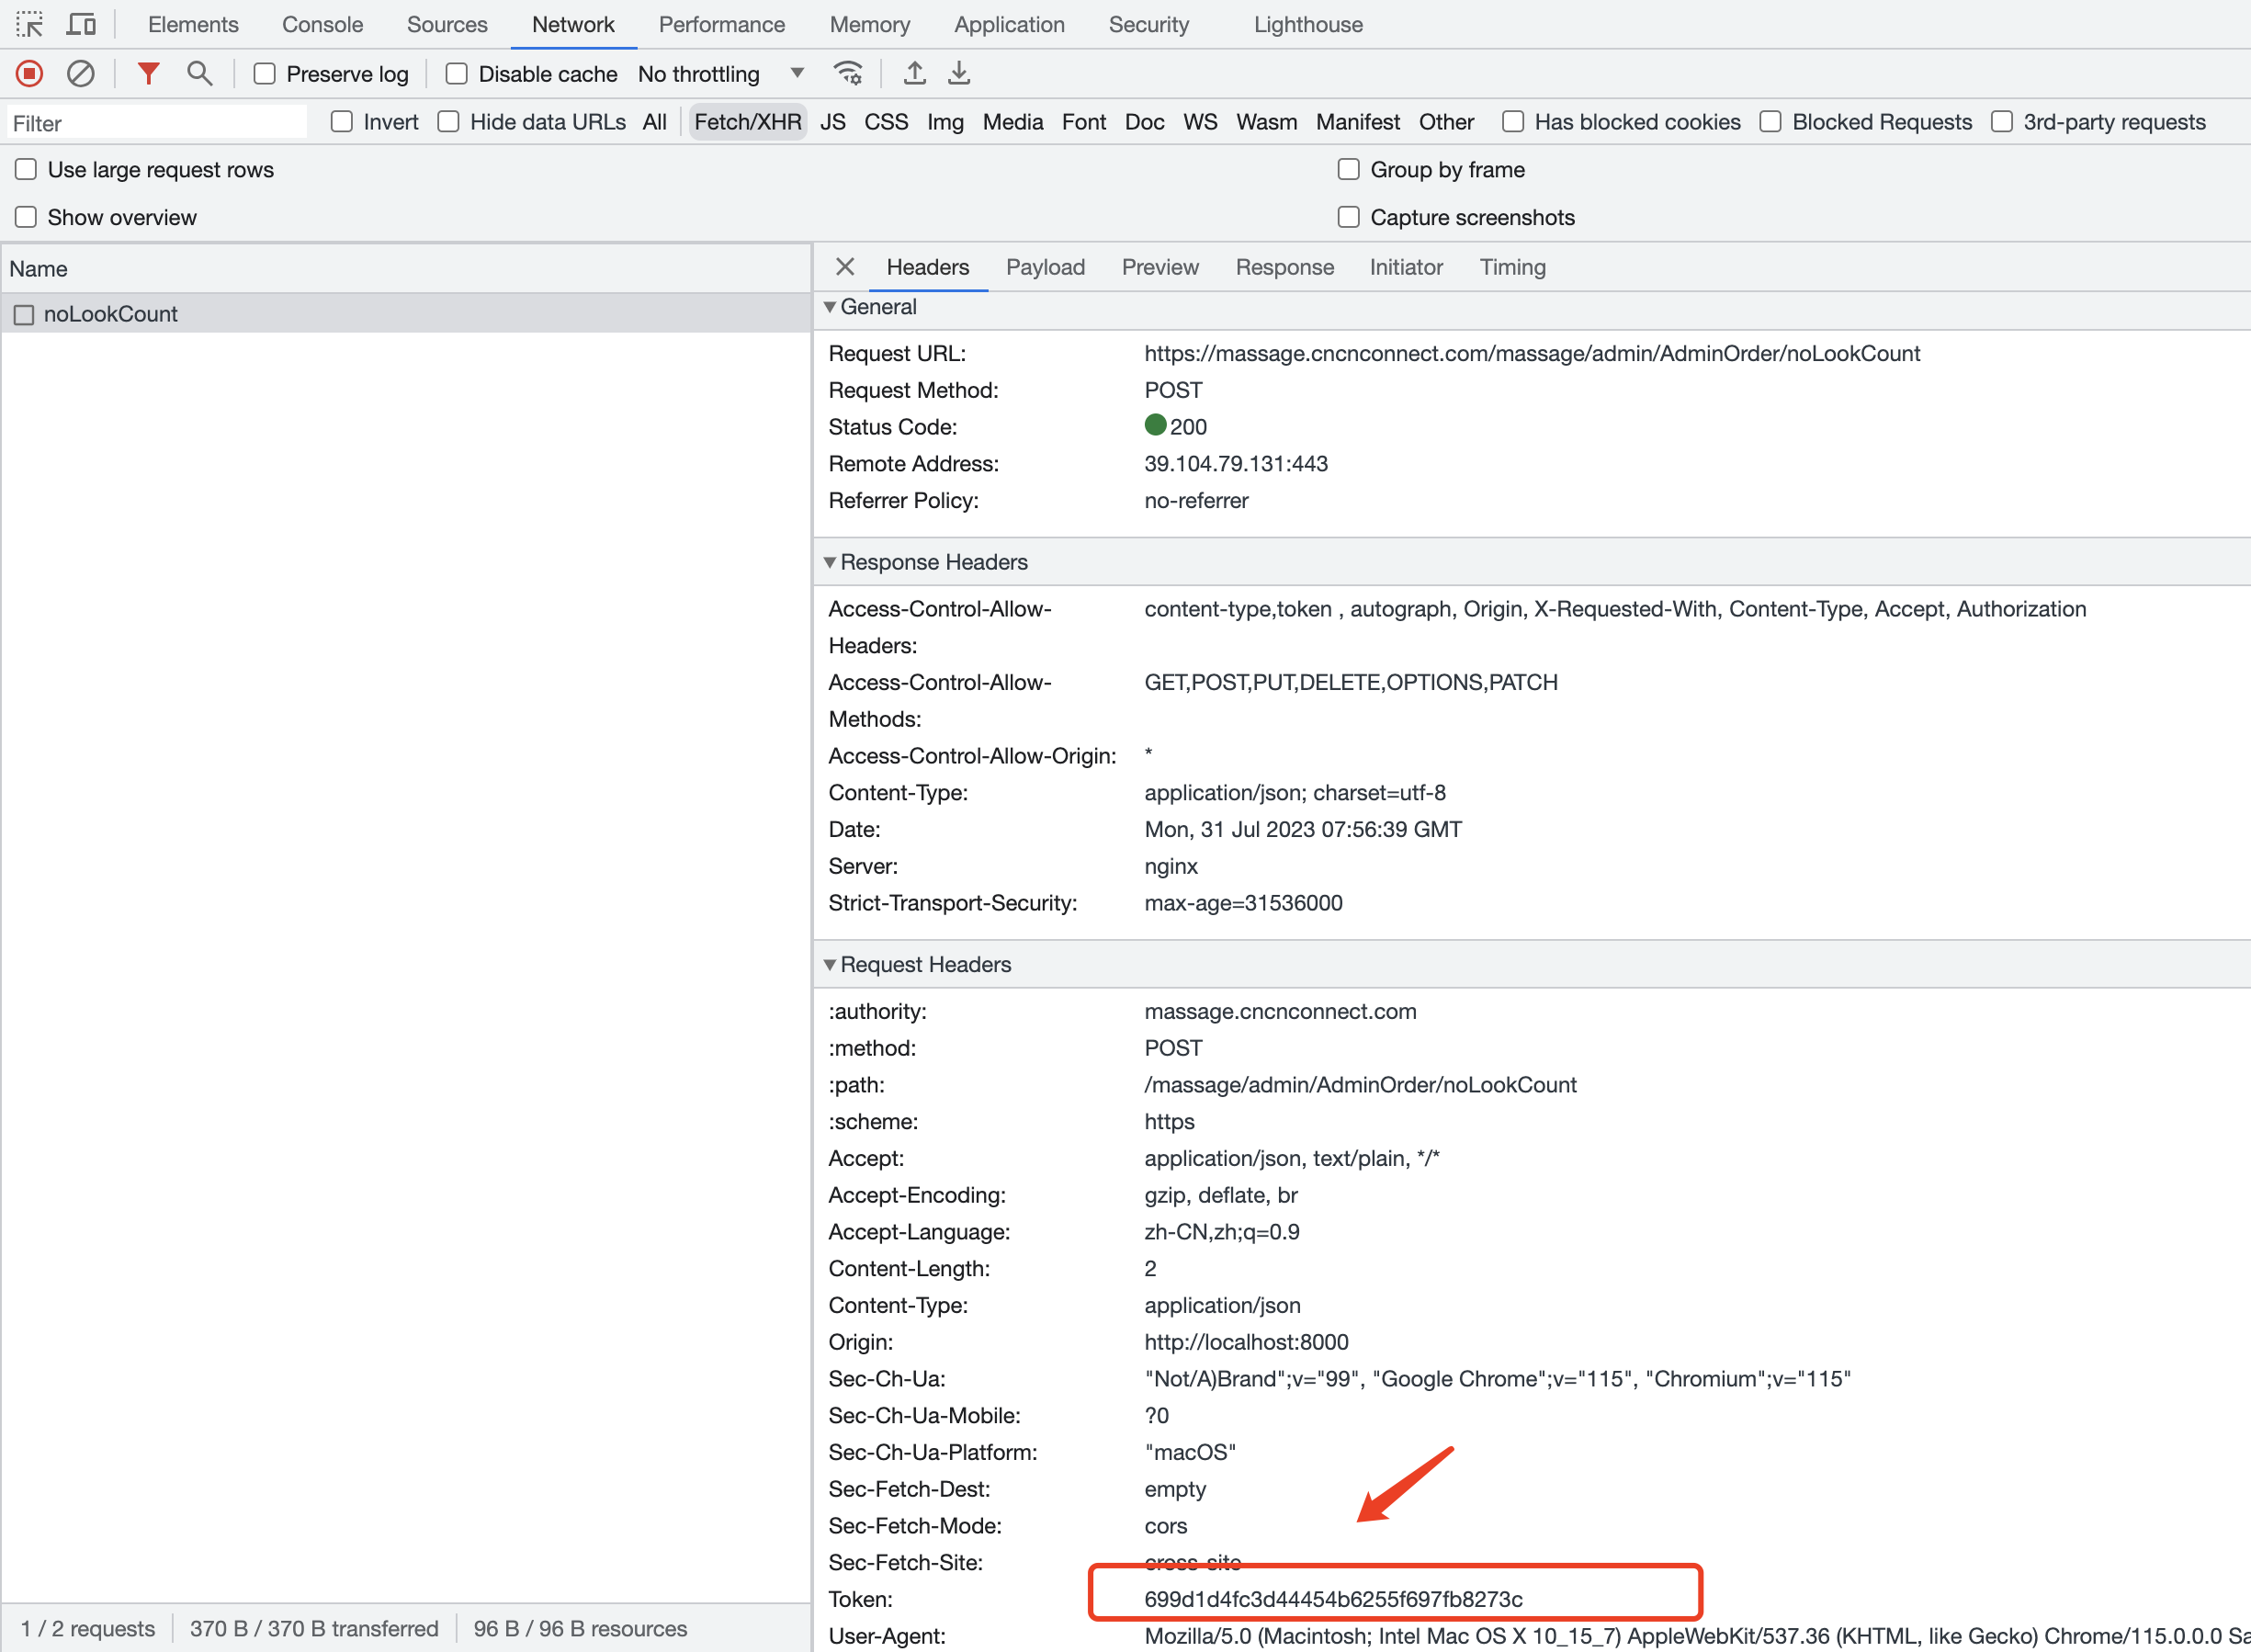The width and height of the screenshot is (2251, 1652).
Task: Click the inspect element selector icon
Action: [30, 24]
